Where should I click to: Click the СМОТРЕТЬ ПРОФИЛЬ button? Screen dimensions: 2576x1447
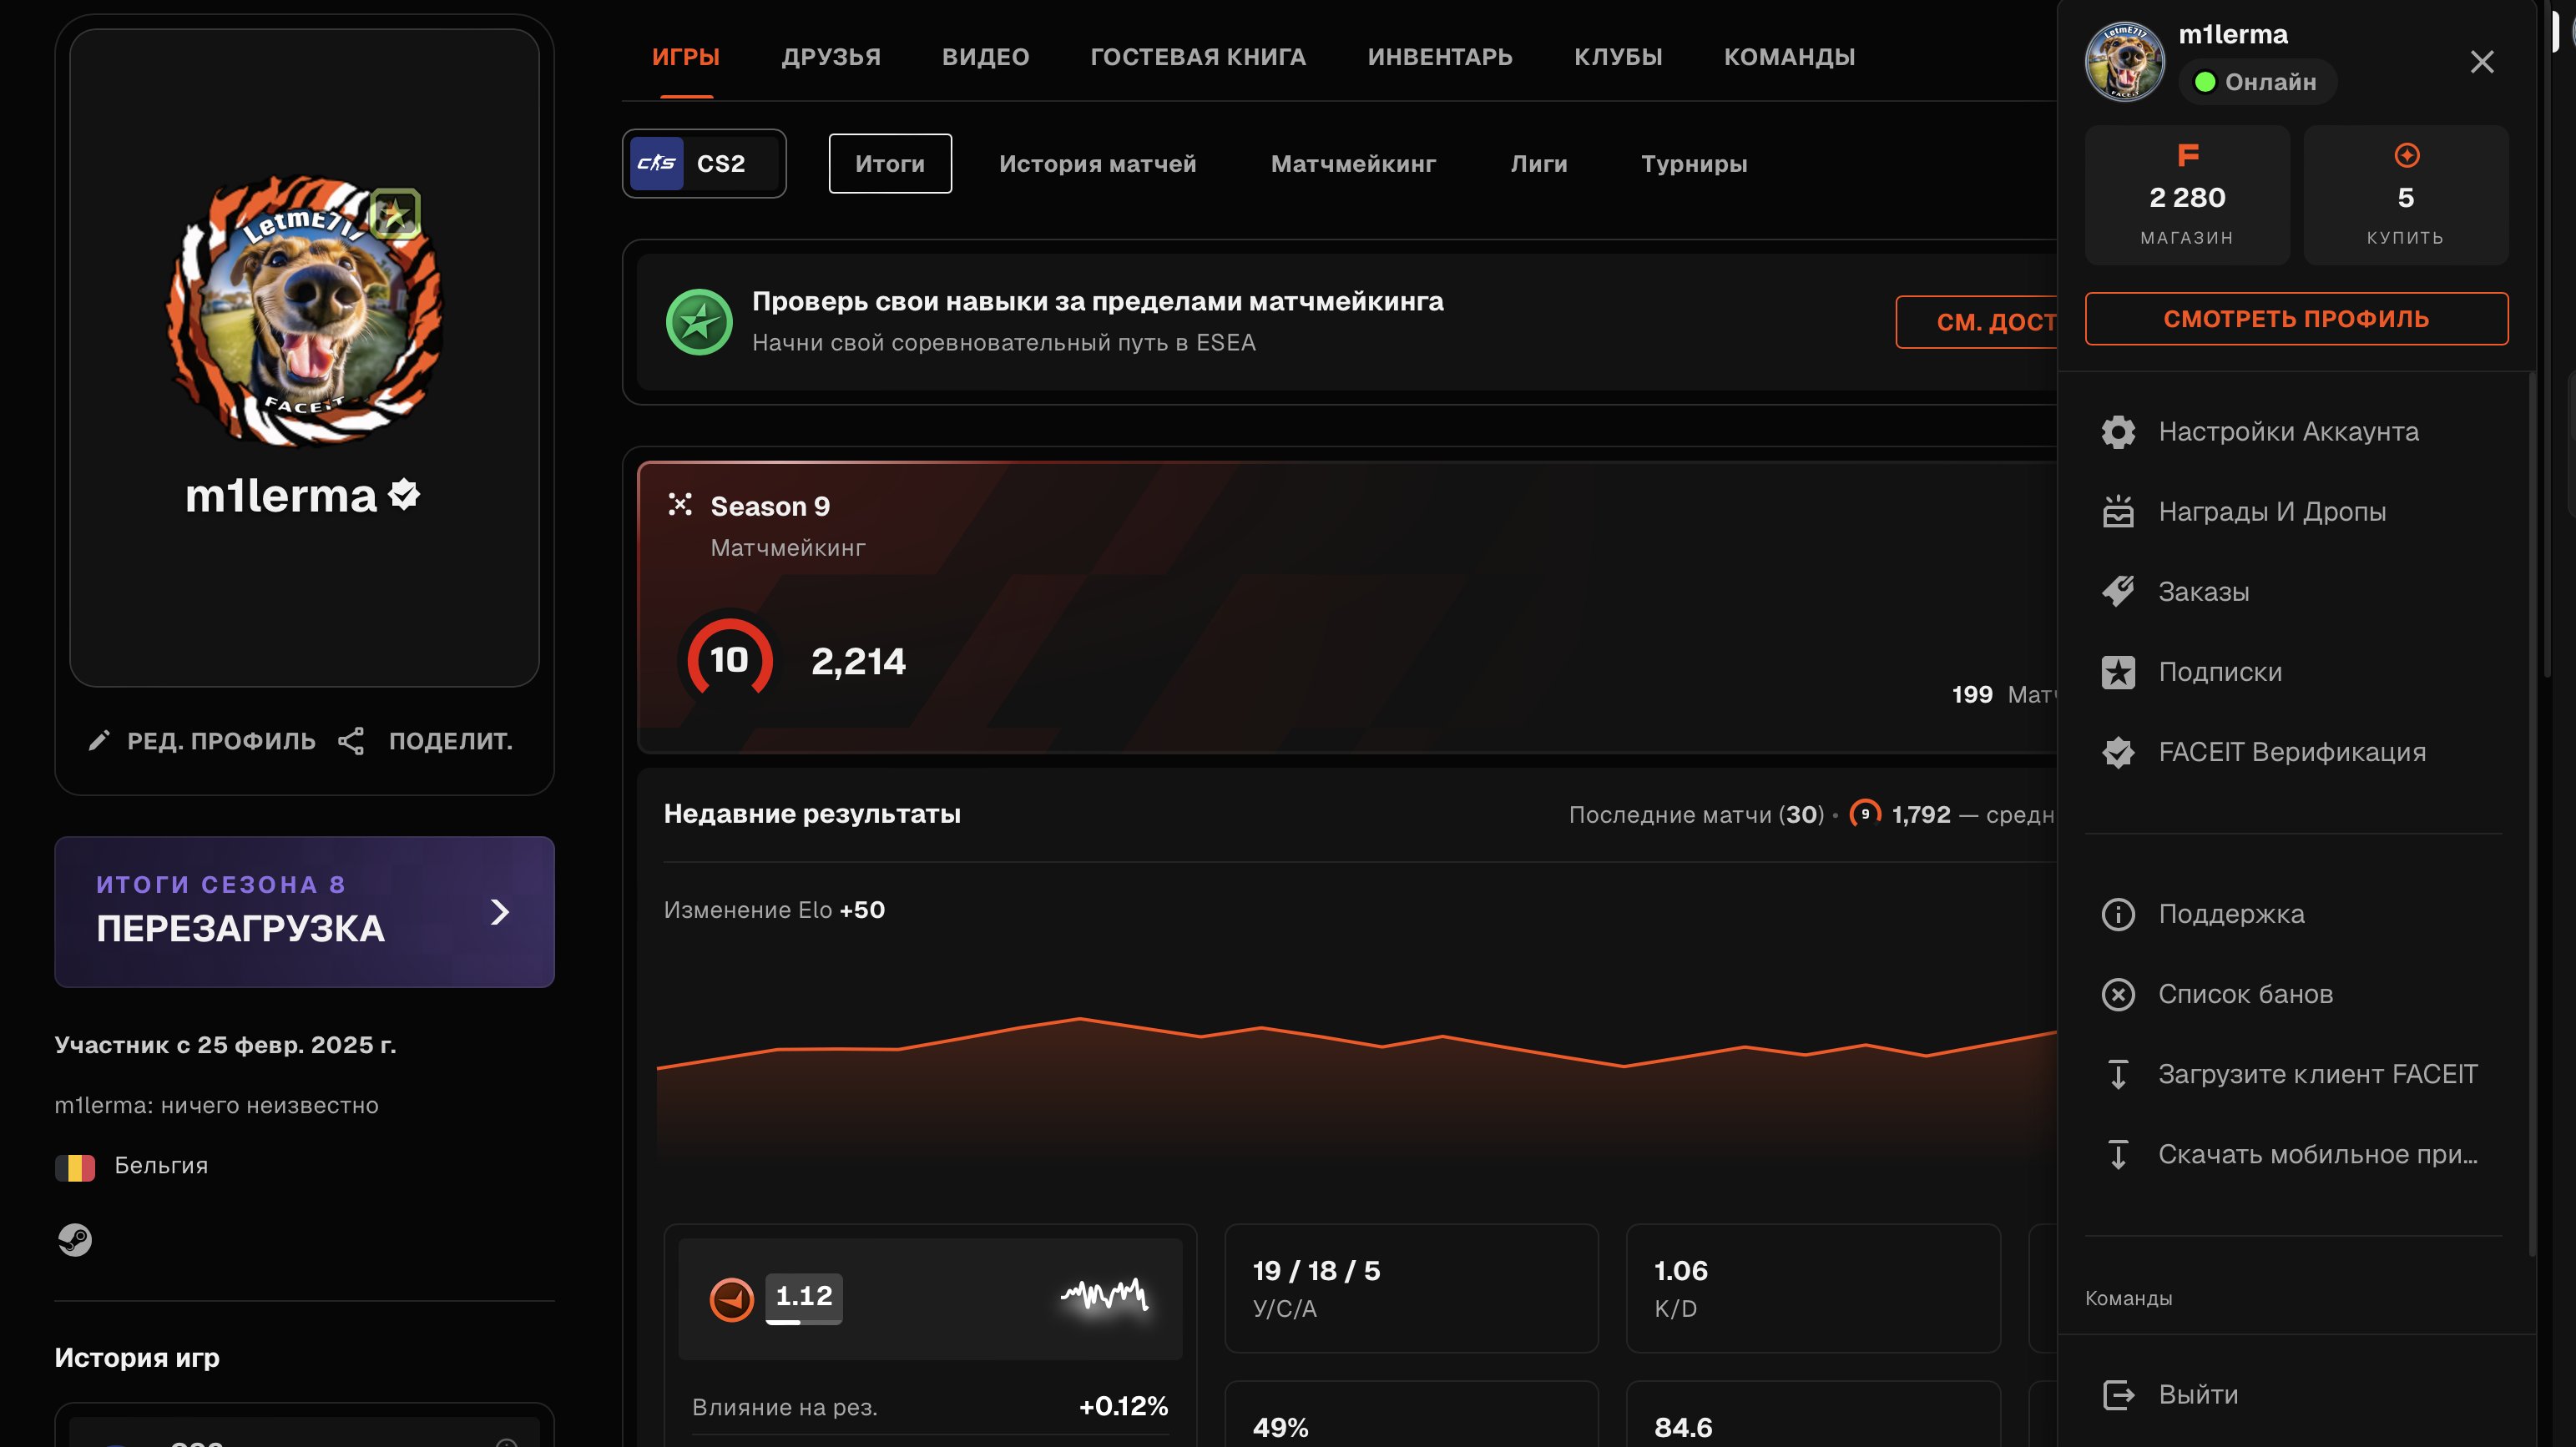pos(2296,319)
